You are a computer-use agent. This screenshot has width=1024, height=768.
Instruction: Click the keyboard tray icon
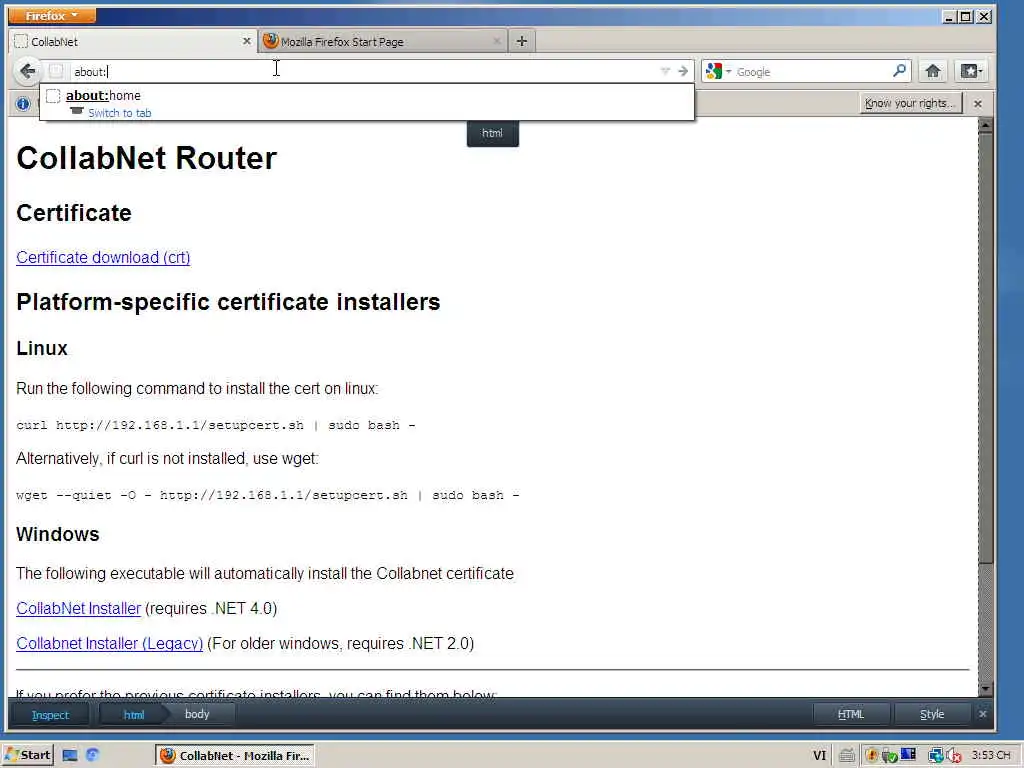pyautogui.click(x=846, y=756)
